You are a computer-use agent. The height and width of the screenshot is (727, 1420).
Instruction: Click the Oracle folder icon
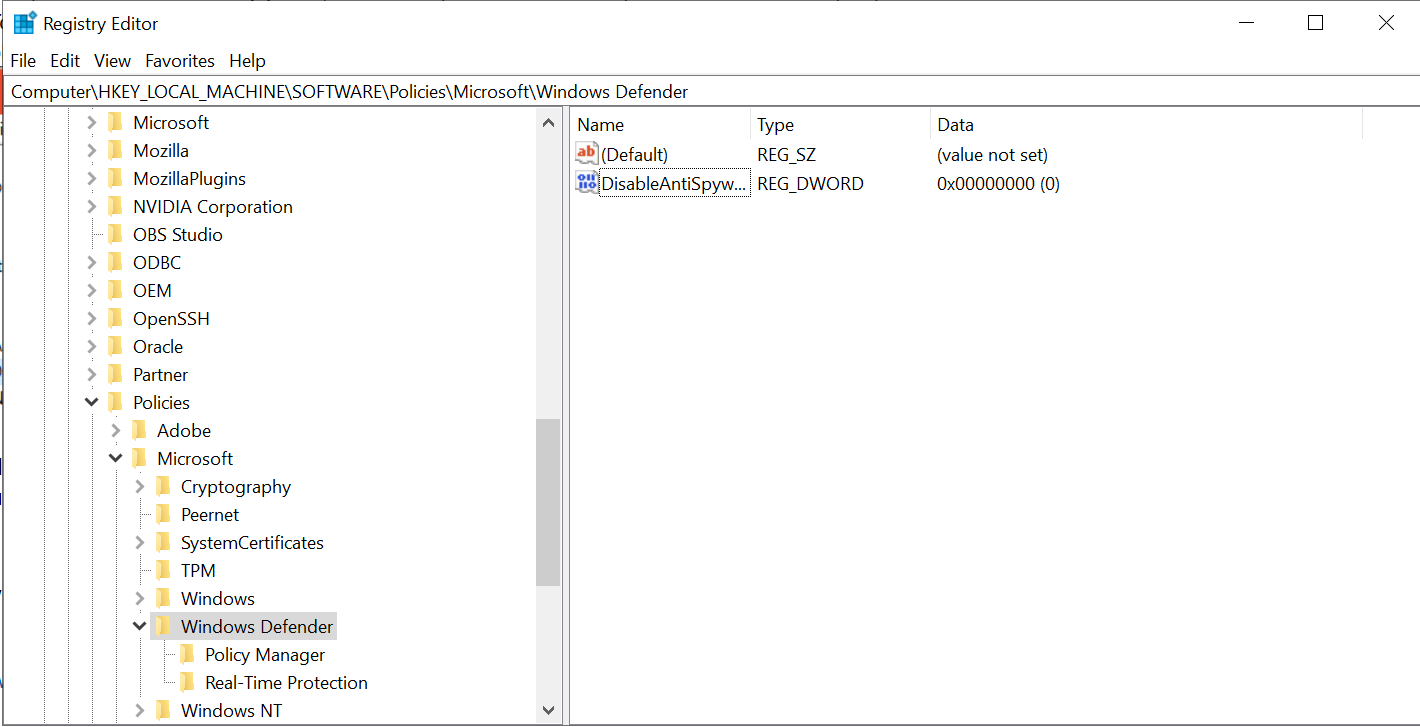click(x=115, y=347)
